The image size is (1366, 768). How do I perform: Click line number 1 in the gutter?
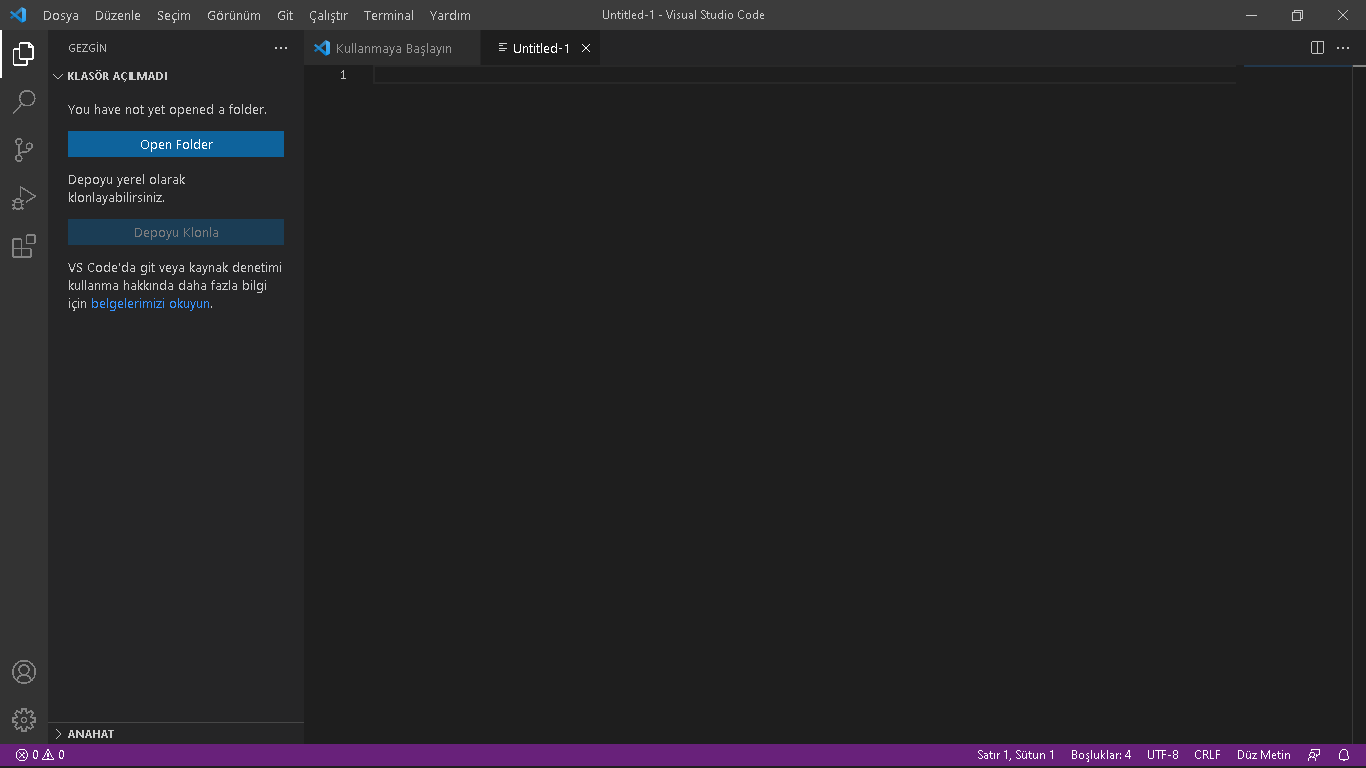tap(343, 75)
